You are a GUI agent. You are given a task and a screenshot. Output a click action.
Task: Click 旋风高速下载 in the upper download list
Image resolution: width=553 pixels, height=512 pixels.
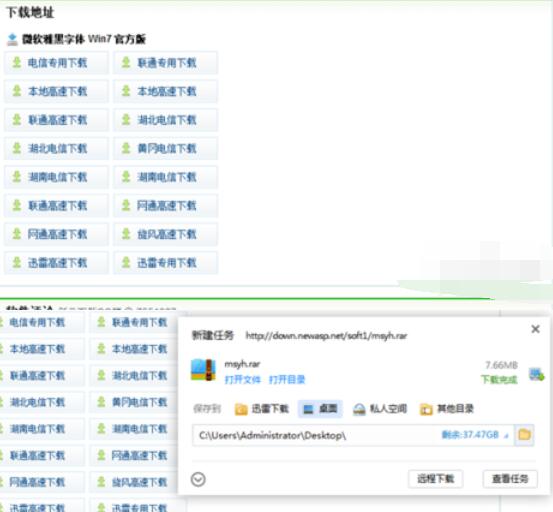pyautogui.click(x=165, y=234)
